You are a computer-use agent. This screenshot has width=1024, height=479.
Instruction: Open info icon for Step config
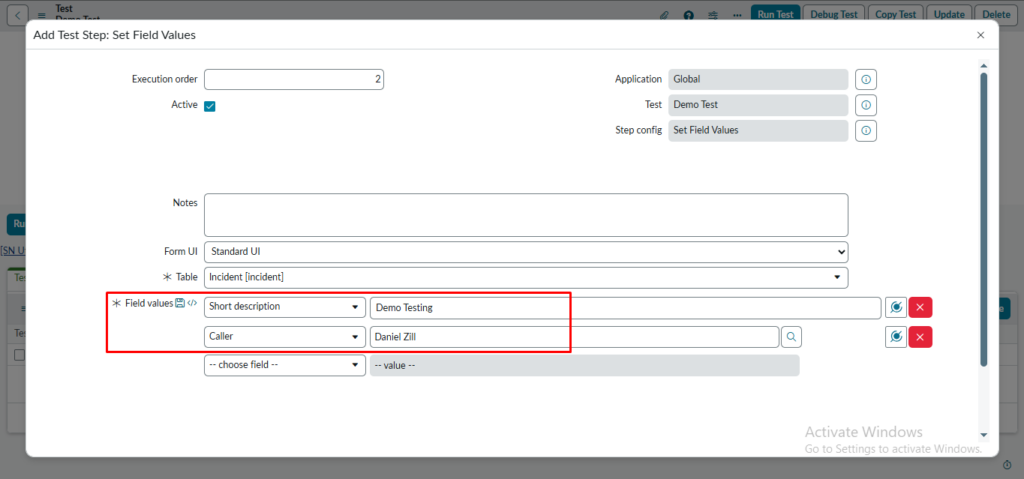coord(866,131)
